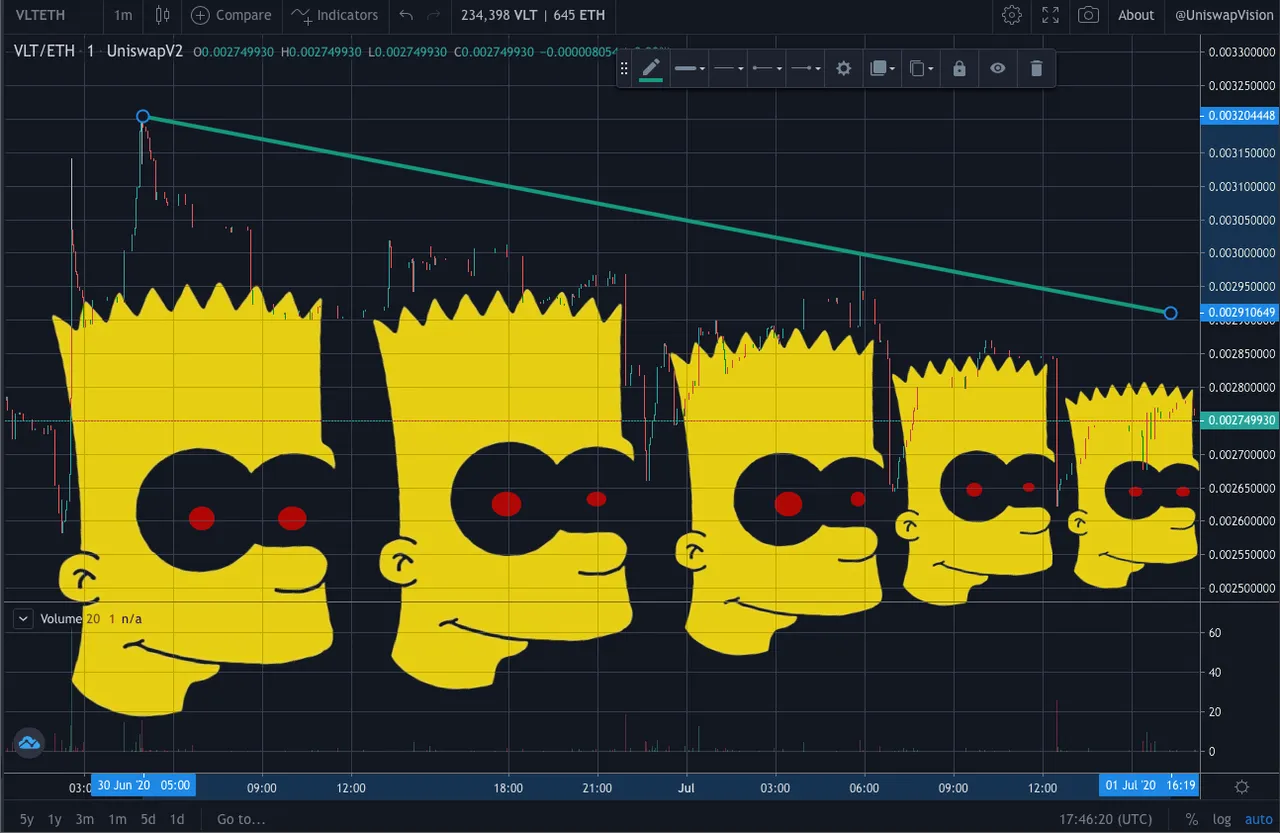Screen dimensions: 1280x833
Task: Set time range to 1y
Action: click(55, 819)
